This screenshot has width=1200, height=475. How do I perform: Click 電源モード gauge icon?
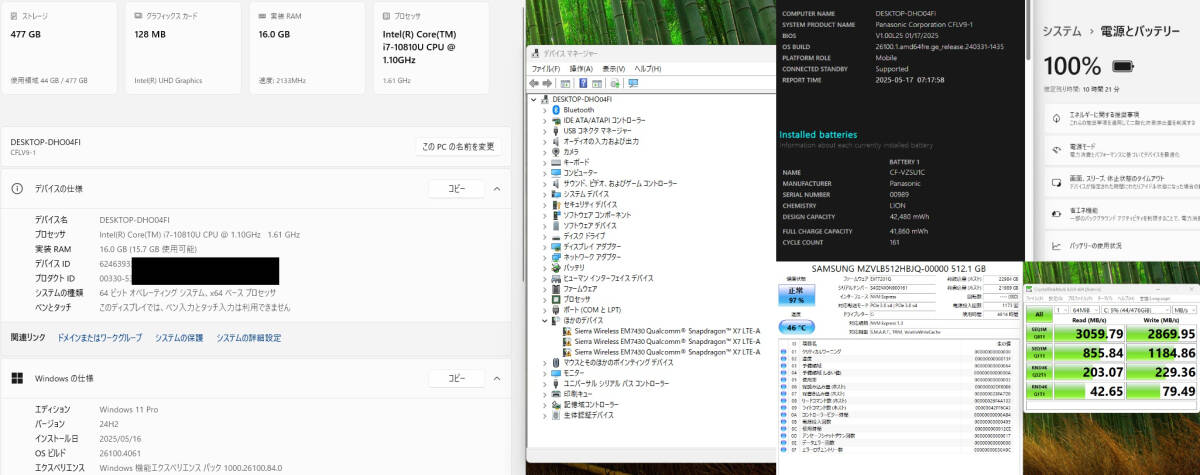[1058, 150]
